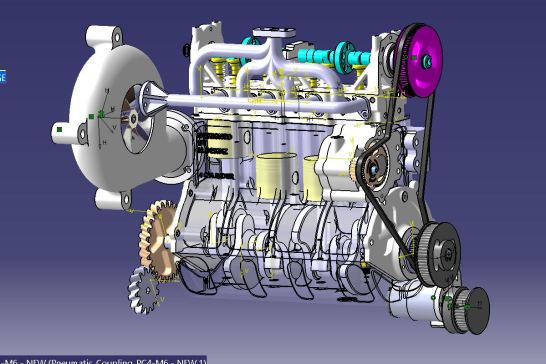Click the belt tensioner idler pulley
This screenshot has height=364, width=546.
373,168
